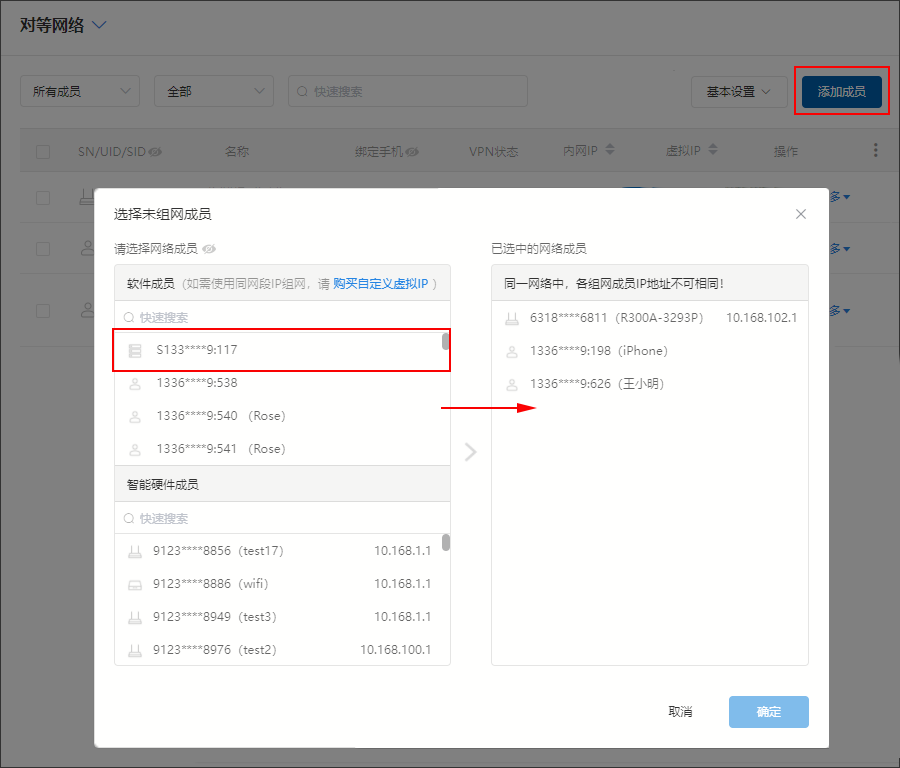
Task: Sort by 内网IP column arrows
Action: (610, 149)
